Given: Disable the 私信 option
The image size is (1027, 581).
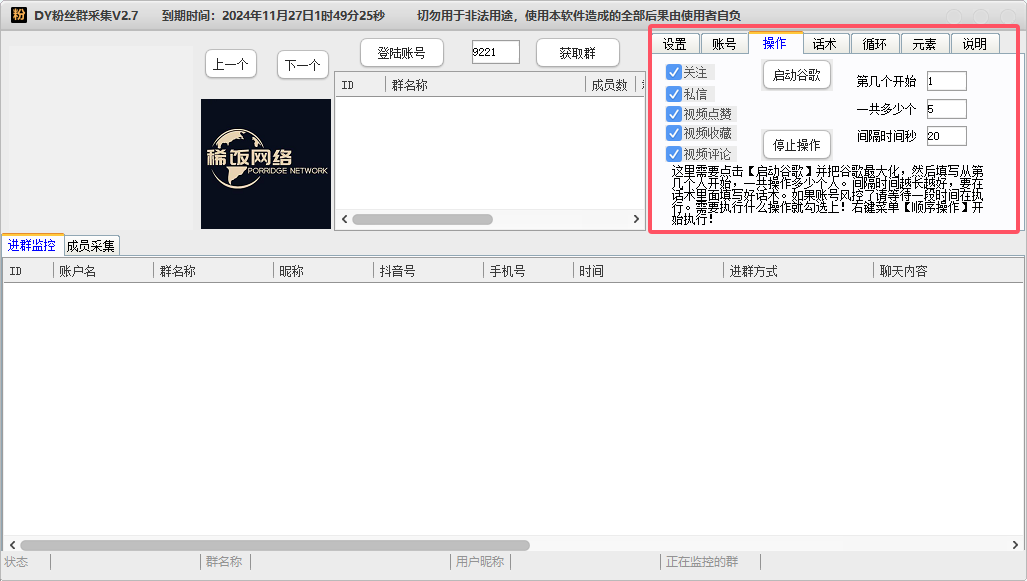Looking at the screenshot, I should pyautogui.click(x=674, y=92).
